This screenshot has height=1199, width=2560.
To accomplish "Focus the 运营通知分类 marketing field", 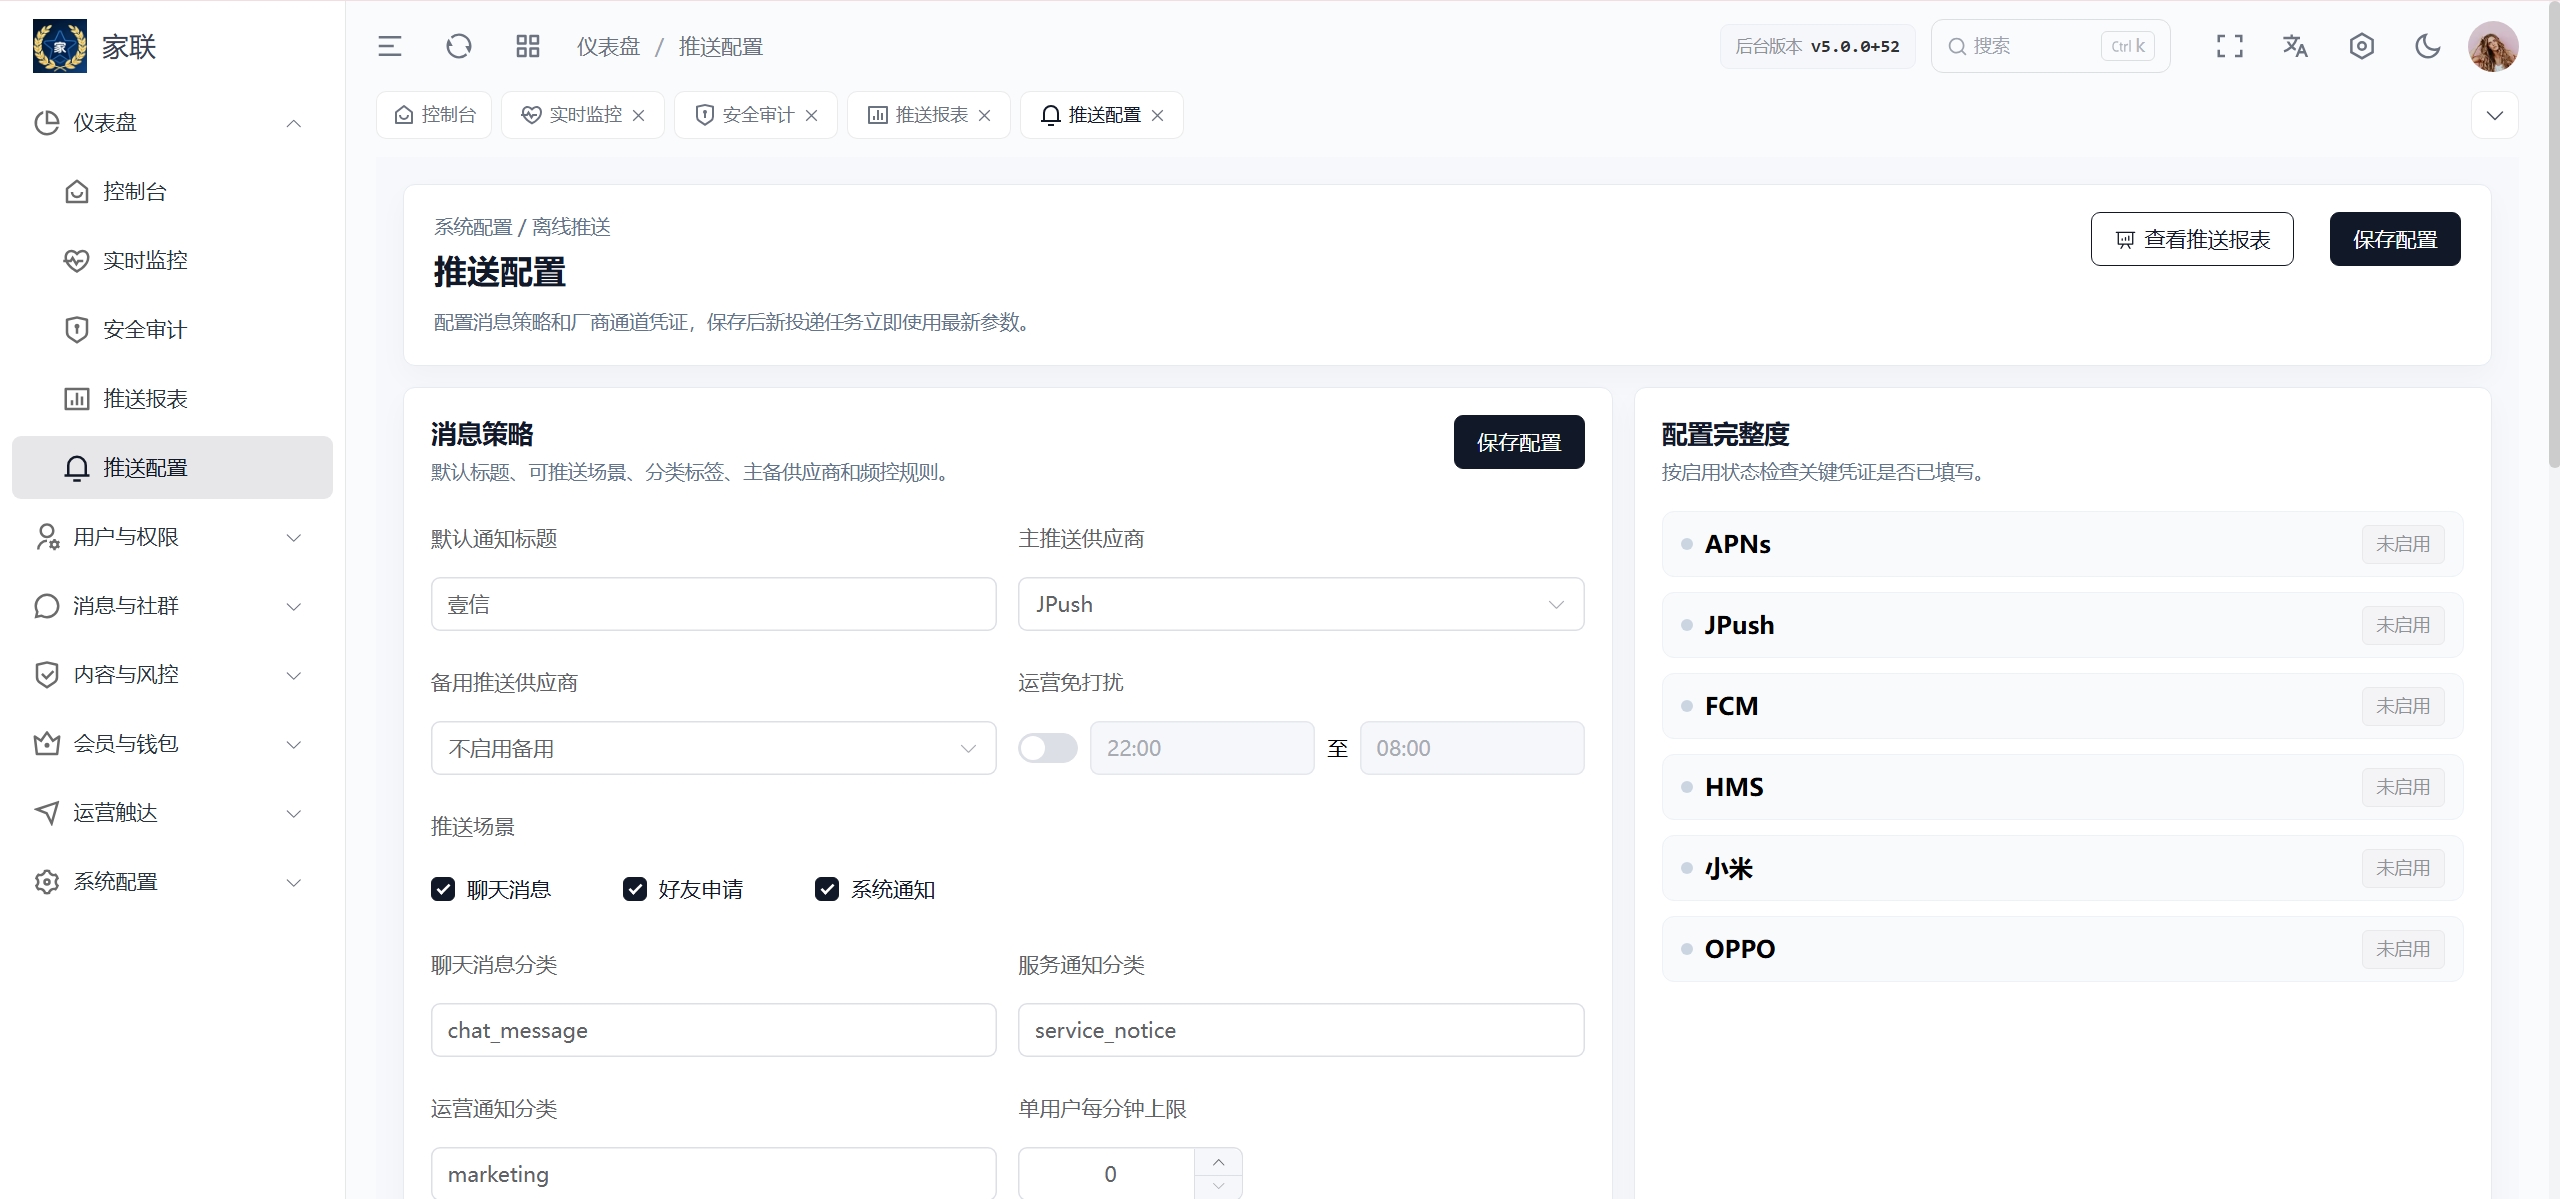I will point(714,1174).
